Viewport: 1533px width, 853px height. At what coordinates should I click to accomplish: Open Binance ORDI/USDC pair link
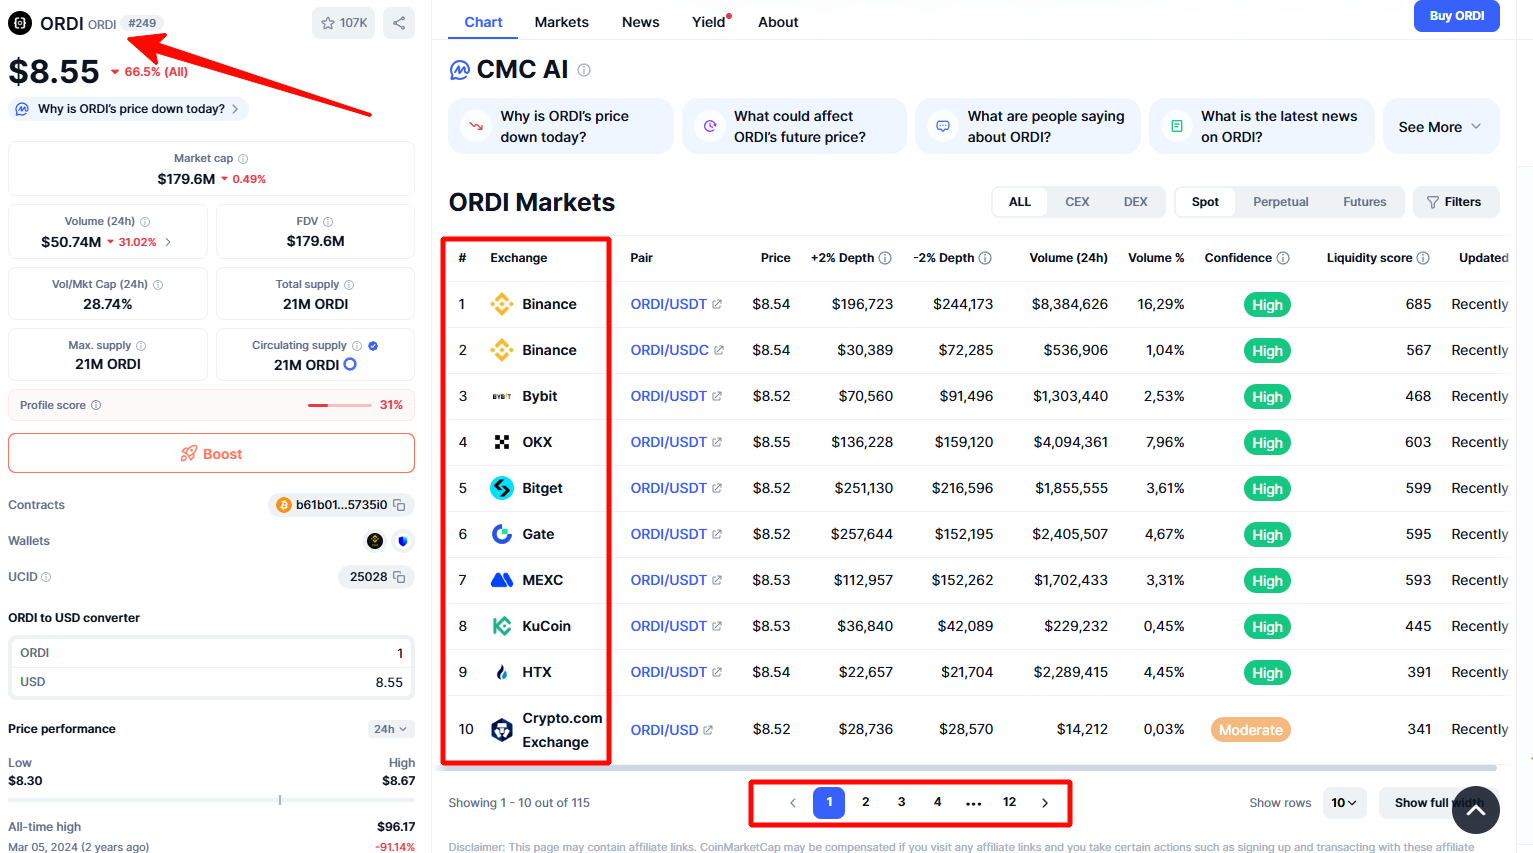pyautogui.click(x=677, y=350)
